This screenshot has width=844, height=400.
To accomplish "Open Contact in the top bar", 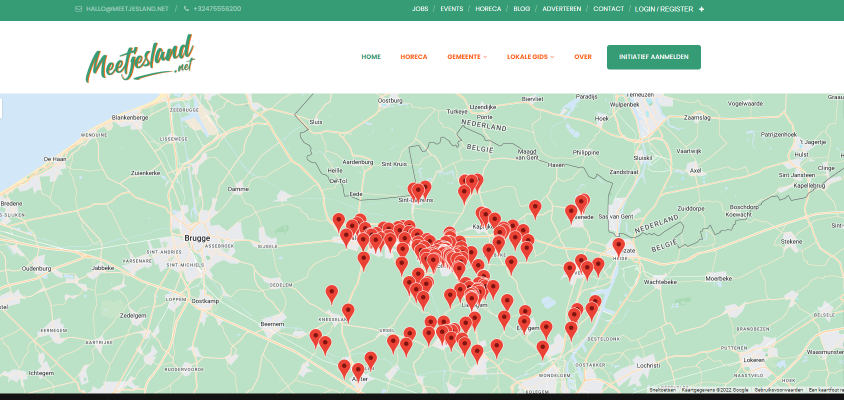I will click(x=609, y=9).
